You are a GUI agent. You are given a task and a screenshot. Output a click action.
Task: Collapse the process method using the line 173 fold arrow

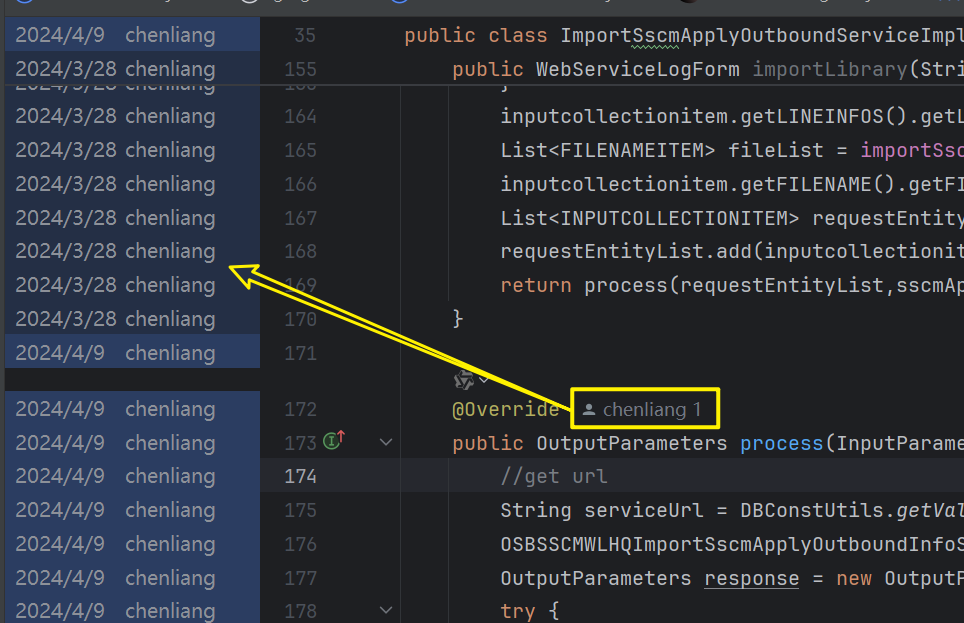click(386, 441)
